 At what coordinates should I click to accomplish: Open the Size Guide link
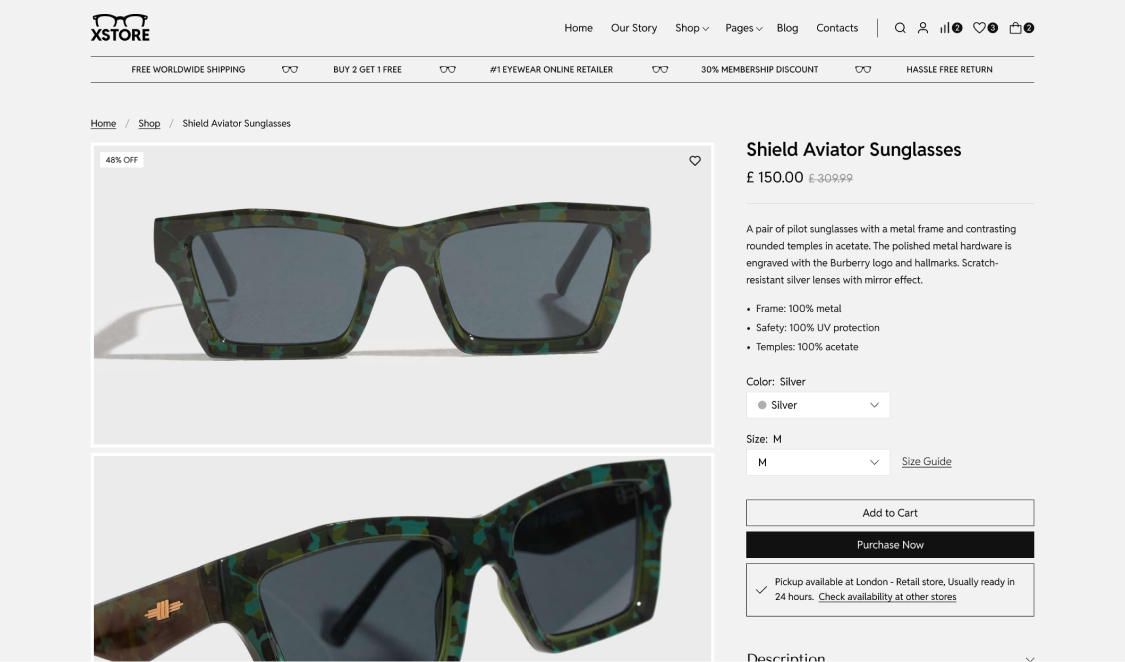coord(926,462)
